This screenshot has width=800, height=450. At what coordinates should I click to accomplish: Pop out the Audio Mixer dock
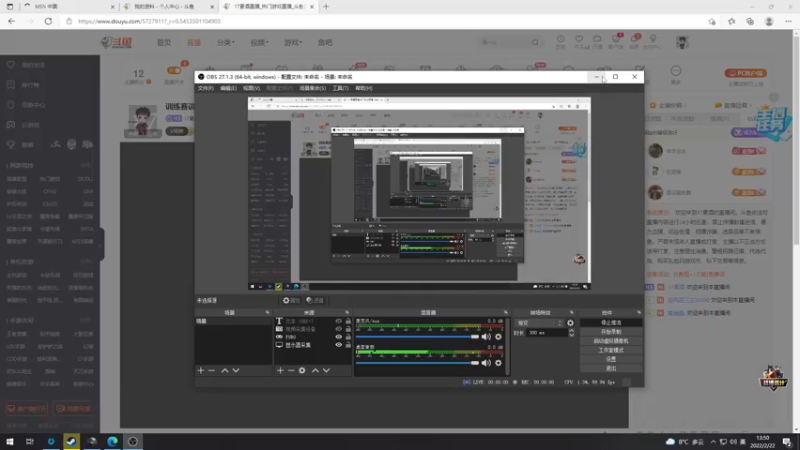pyautogui.click(x=506, y=312)
